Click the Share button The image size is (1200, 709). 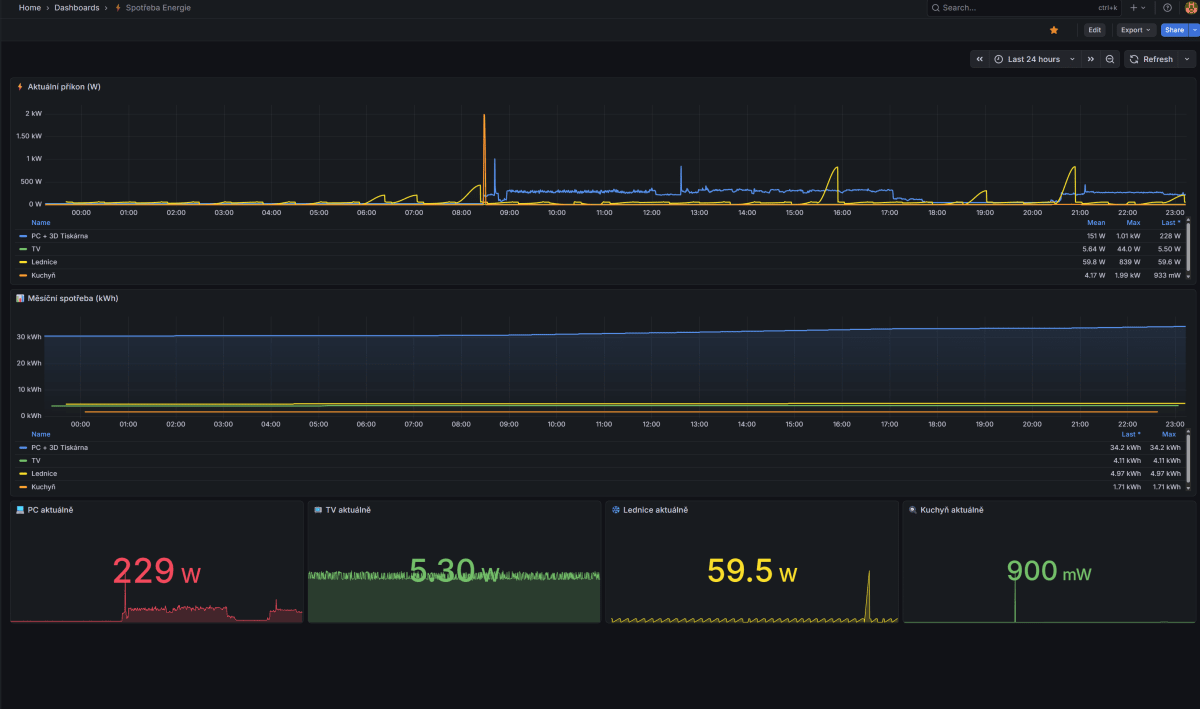(x=1174, y=30)
